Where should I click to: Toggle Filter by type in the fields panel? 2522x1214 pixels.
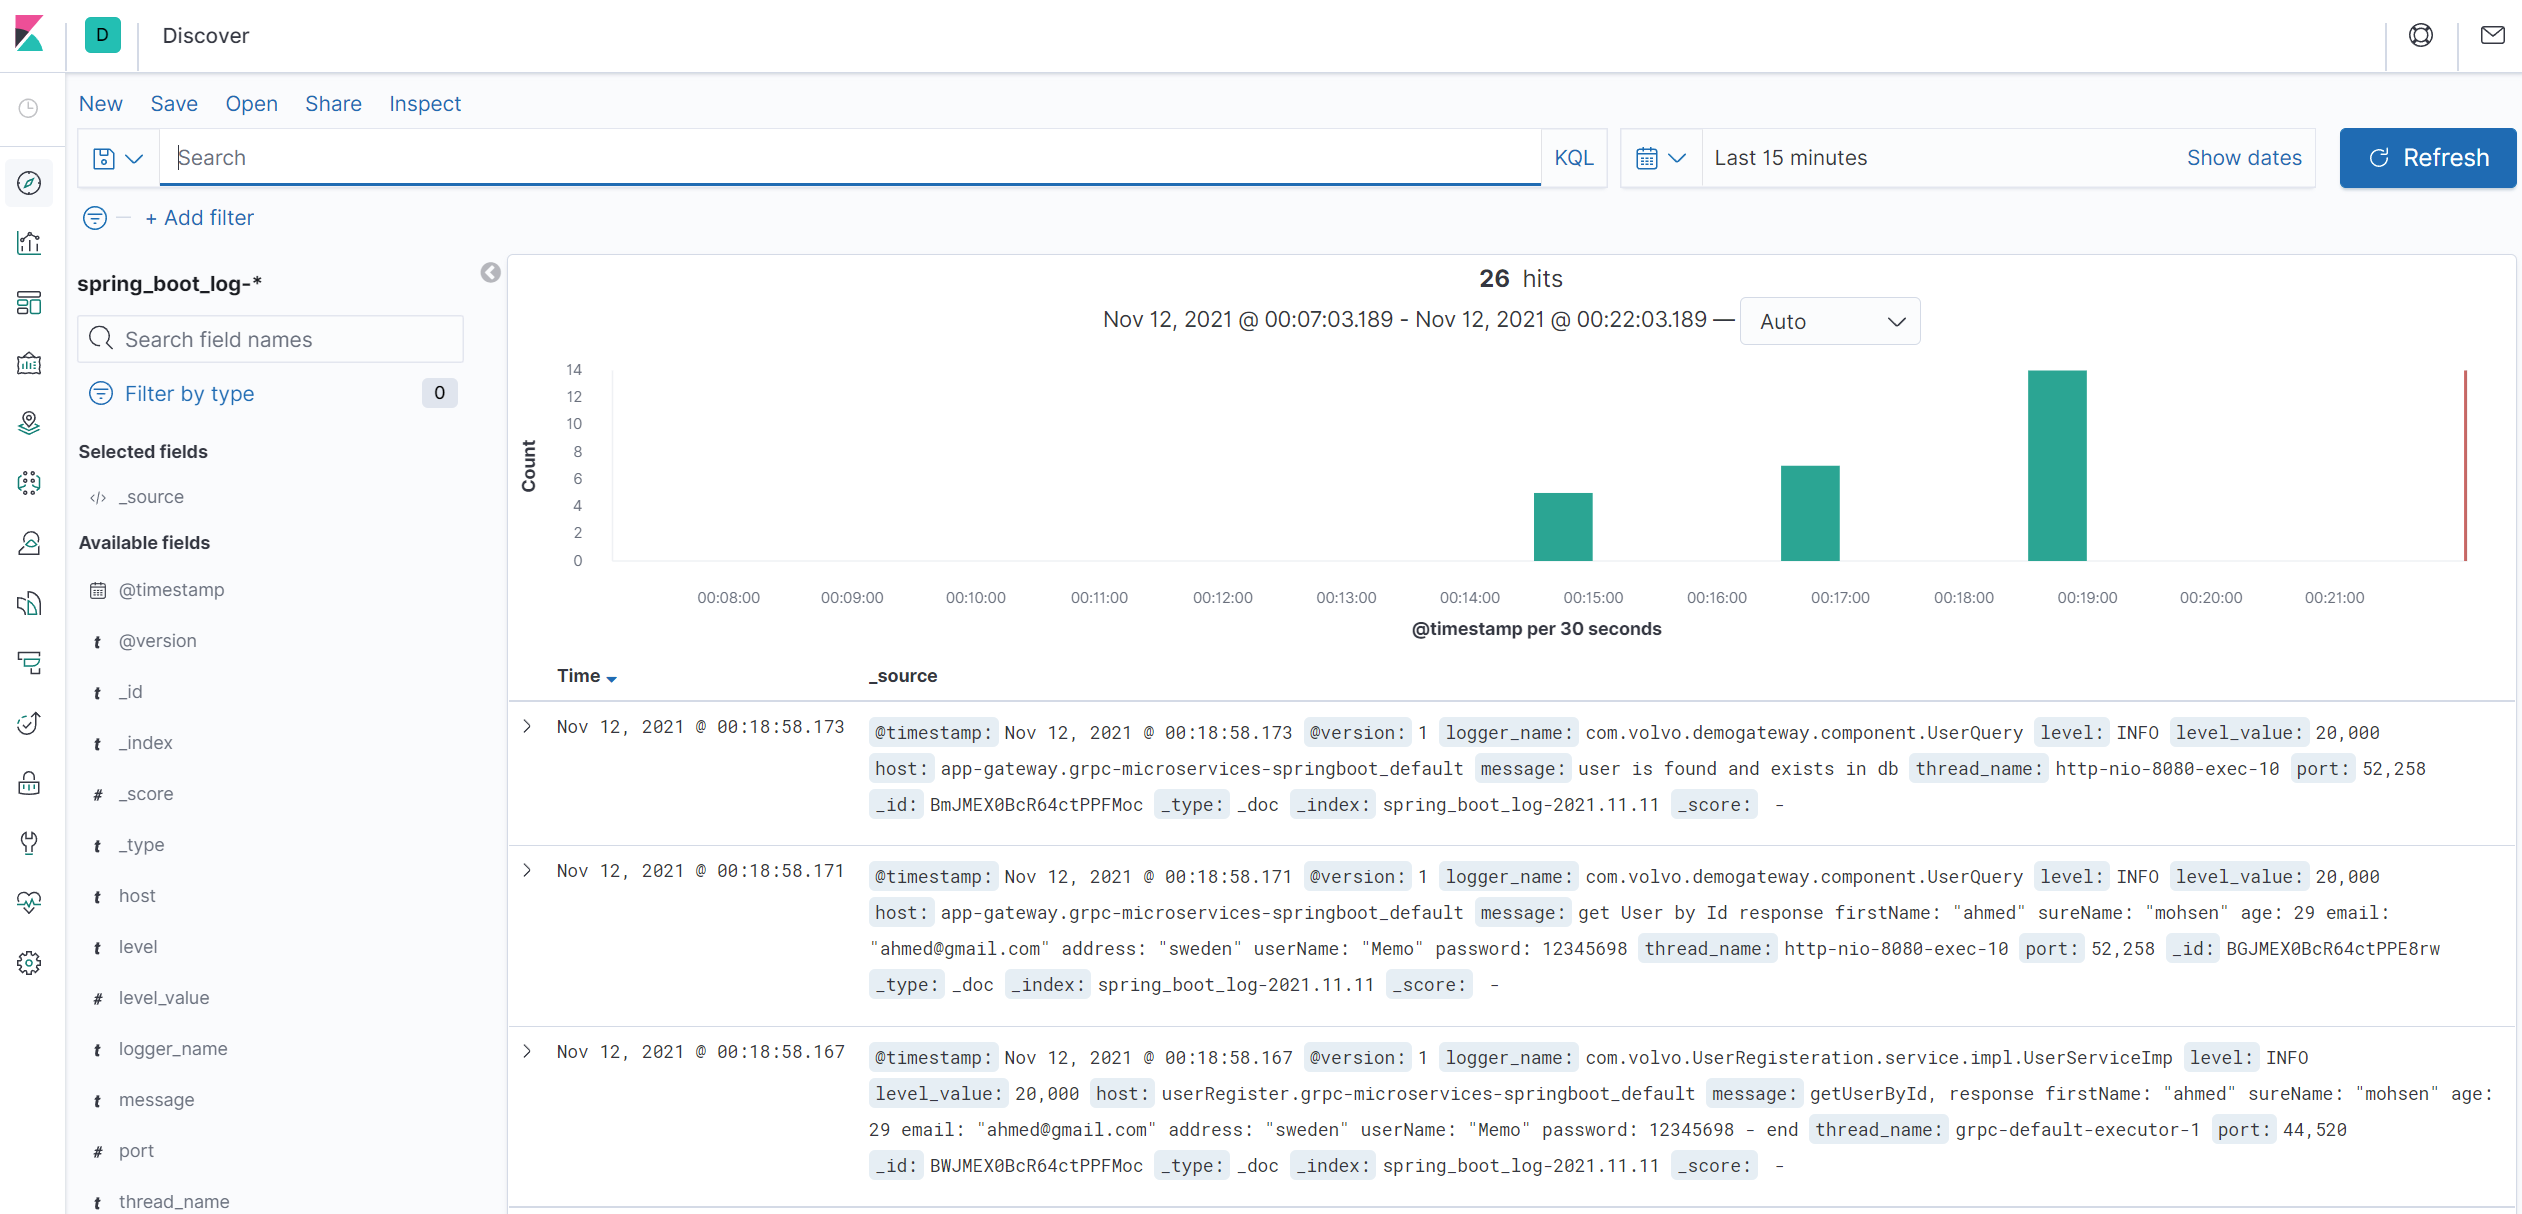(x=190, y=393)
